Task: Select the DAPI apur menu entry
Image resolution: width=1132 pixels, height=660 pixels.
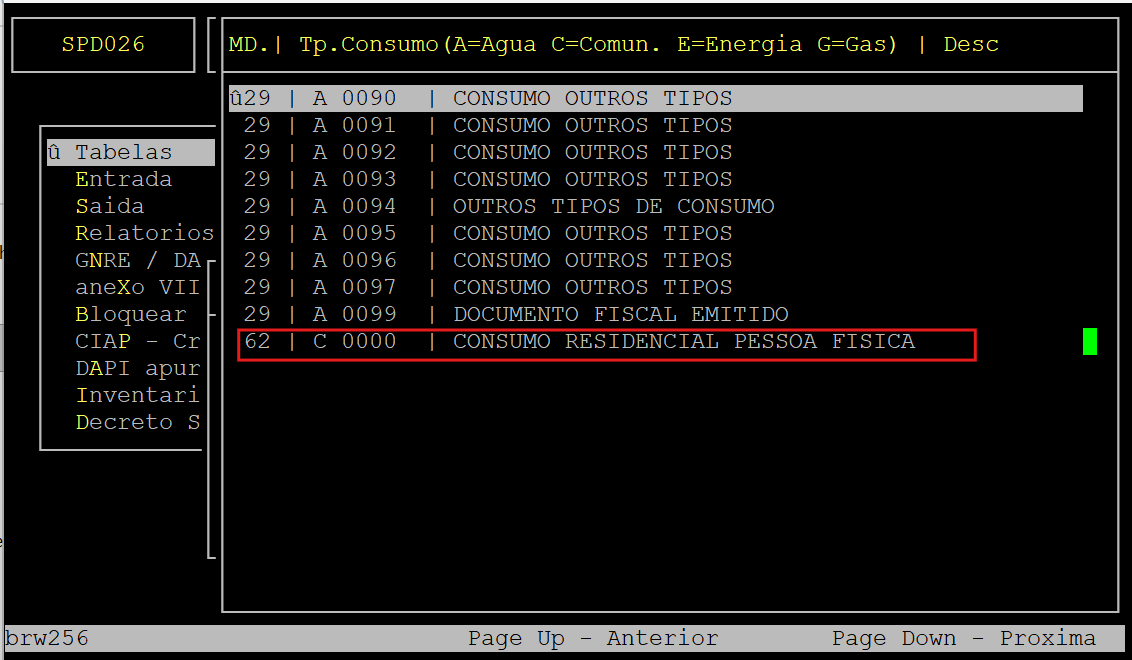Action: tap(138, 369)
